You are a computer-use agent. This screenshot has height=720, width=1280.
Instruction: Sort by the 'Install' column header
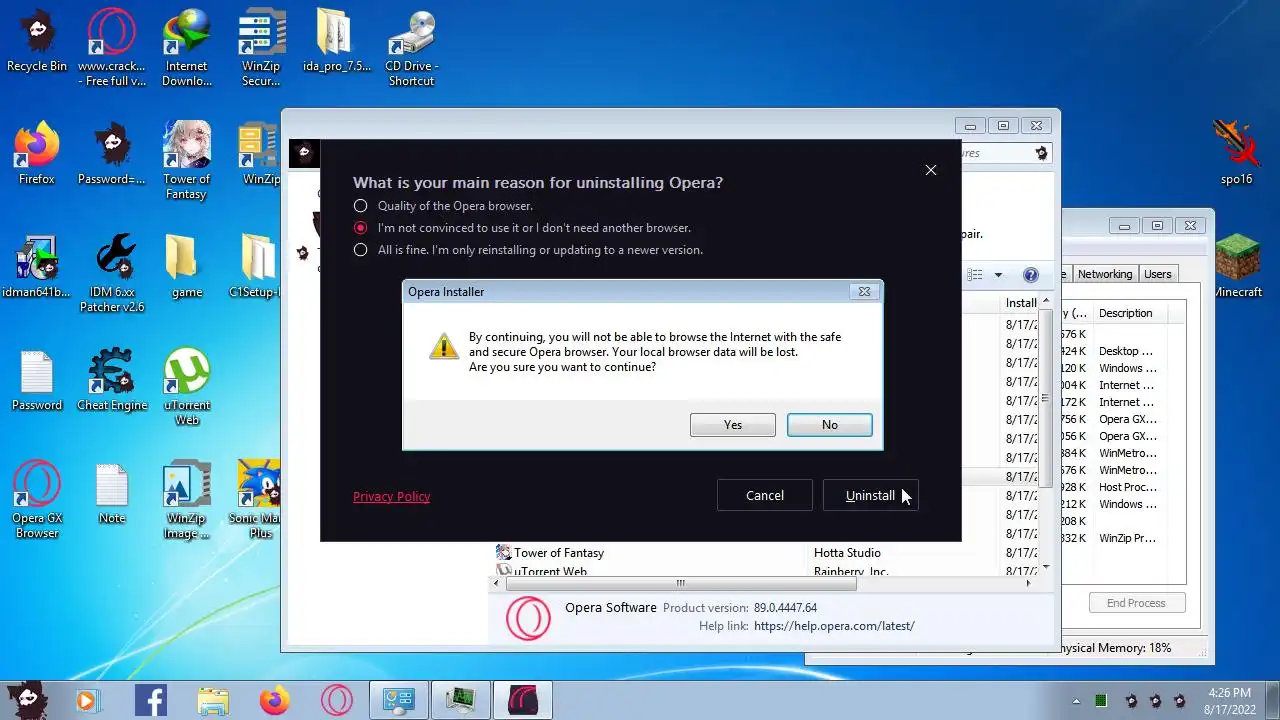click(1020, 303)
